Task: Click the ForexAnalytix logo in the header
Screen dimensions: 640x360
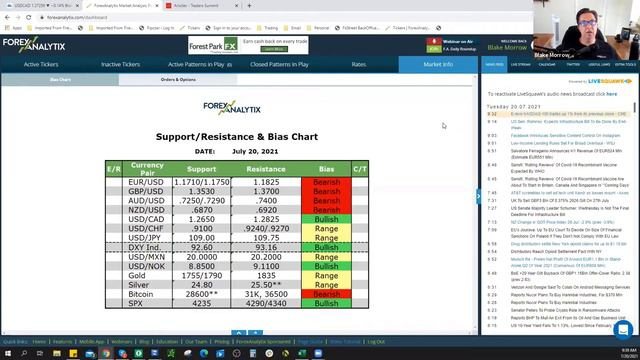Action: pos(34,45)
